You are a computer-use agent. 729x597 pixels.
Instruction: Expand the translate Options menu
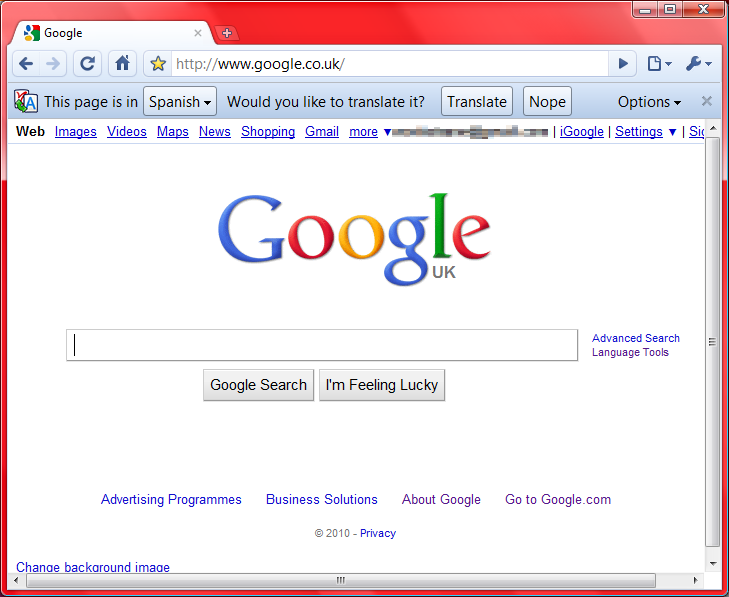649,101
